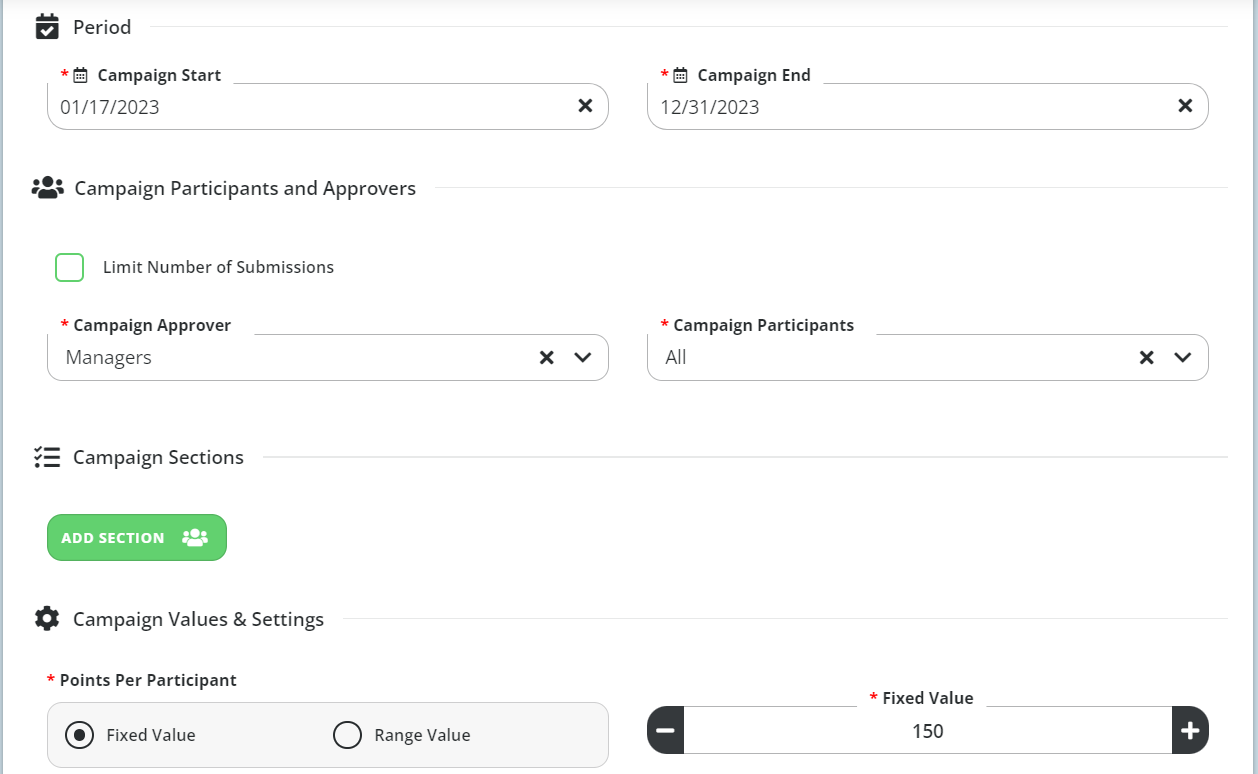
Task: Select the Range Value radio option
Action: pos(347,735)
